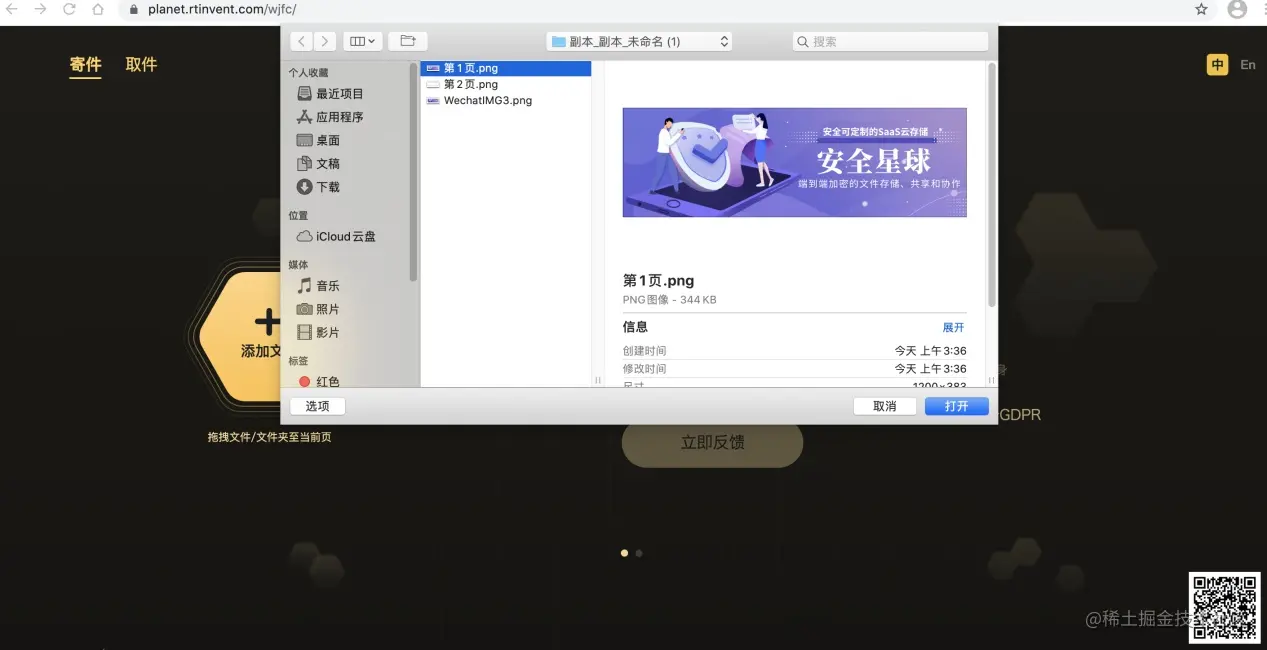This screenshot has height=650, width=1267.
Task: Open the browser profile avatar
Action: coord(1237,9)
